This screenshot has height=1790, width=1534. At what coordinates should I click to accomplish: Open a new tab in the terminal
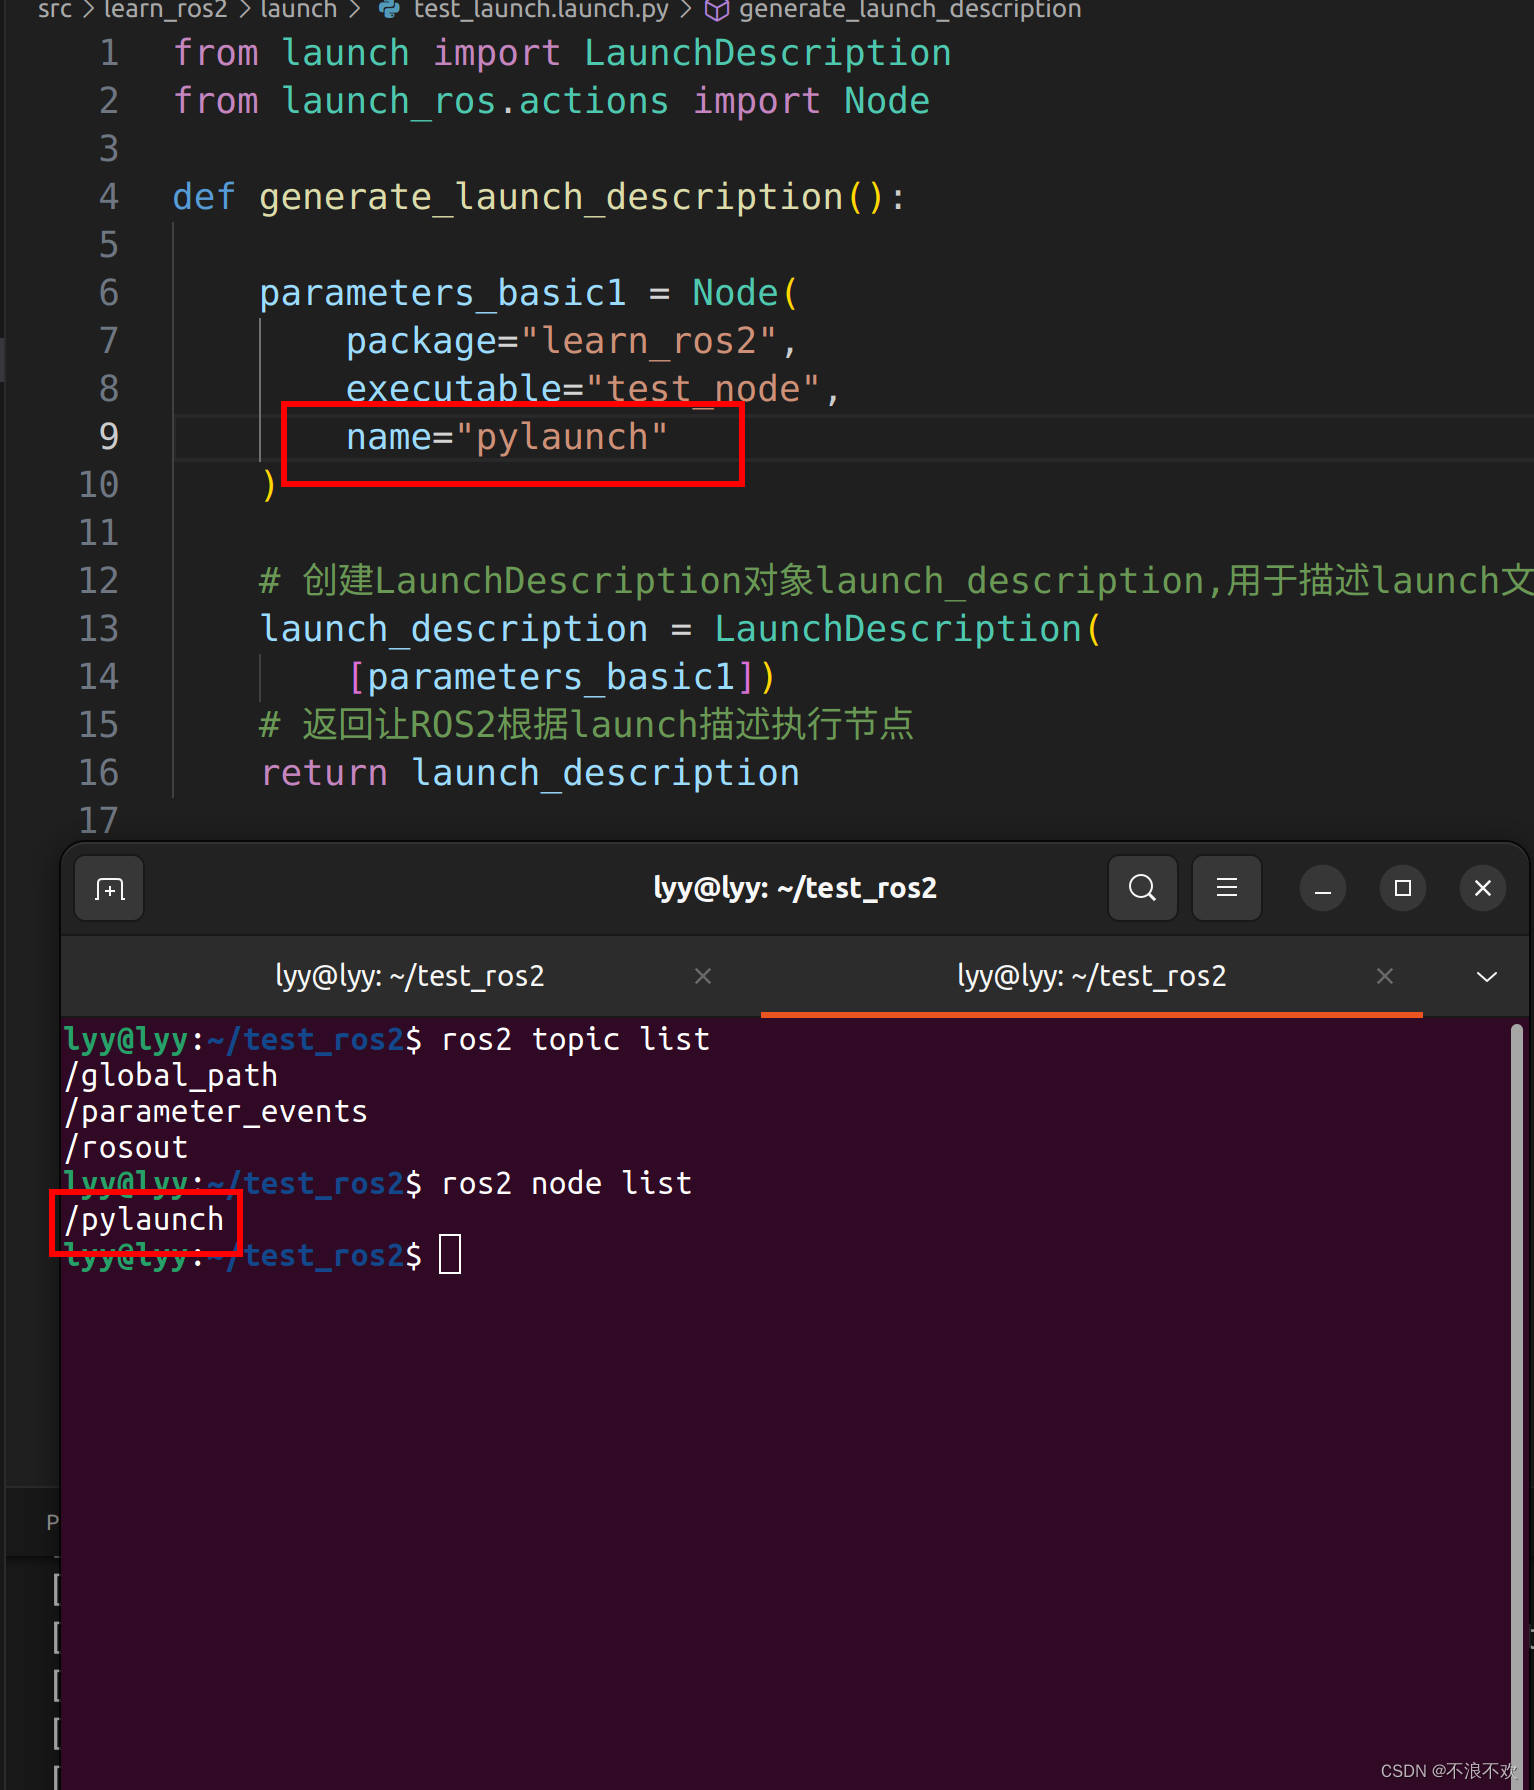(110, 888)
